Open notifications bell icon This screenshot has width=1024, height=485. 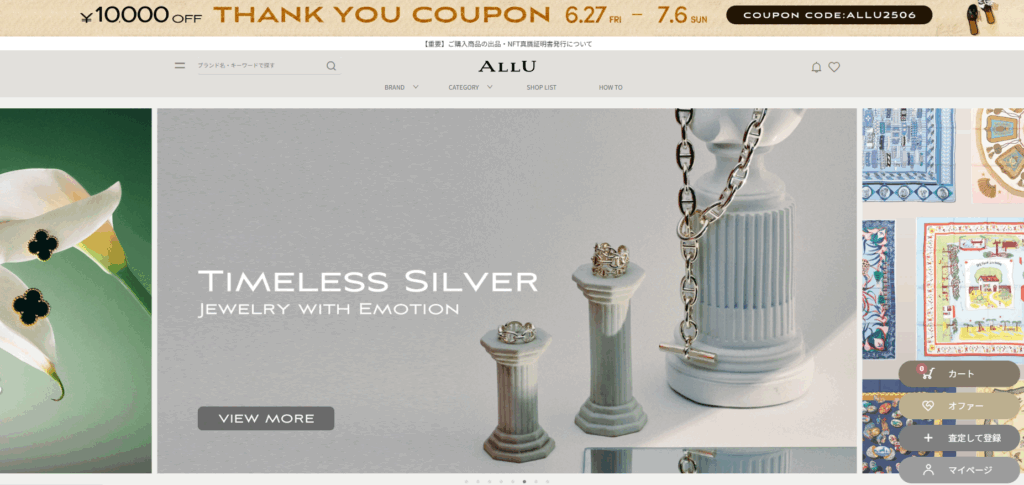click(816, 67)
